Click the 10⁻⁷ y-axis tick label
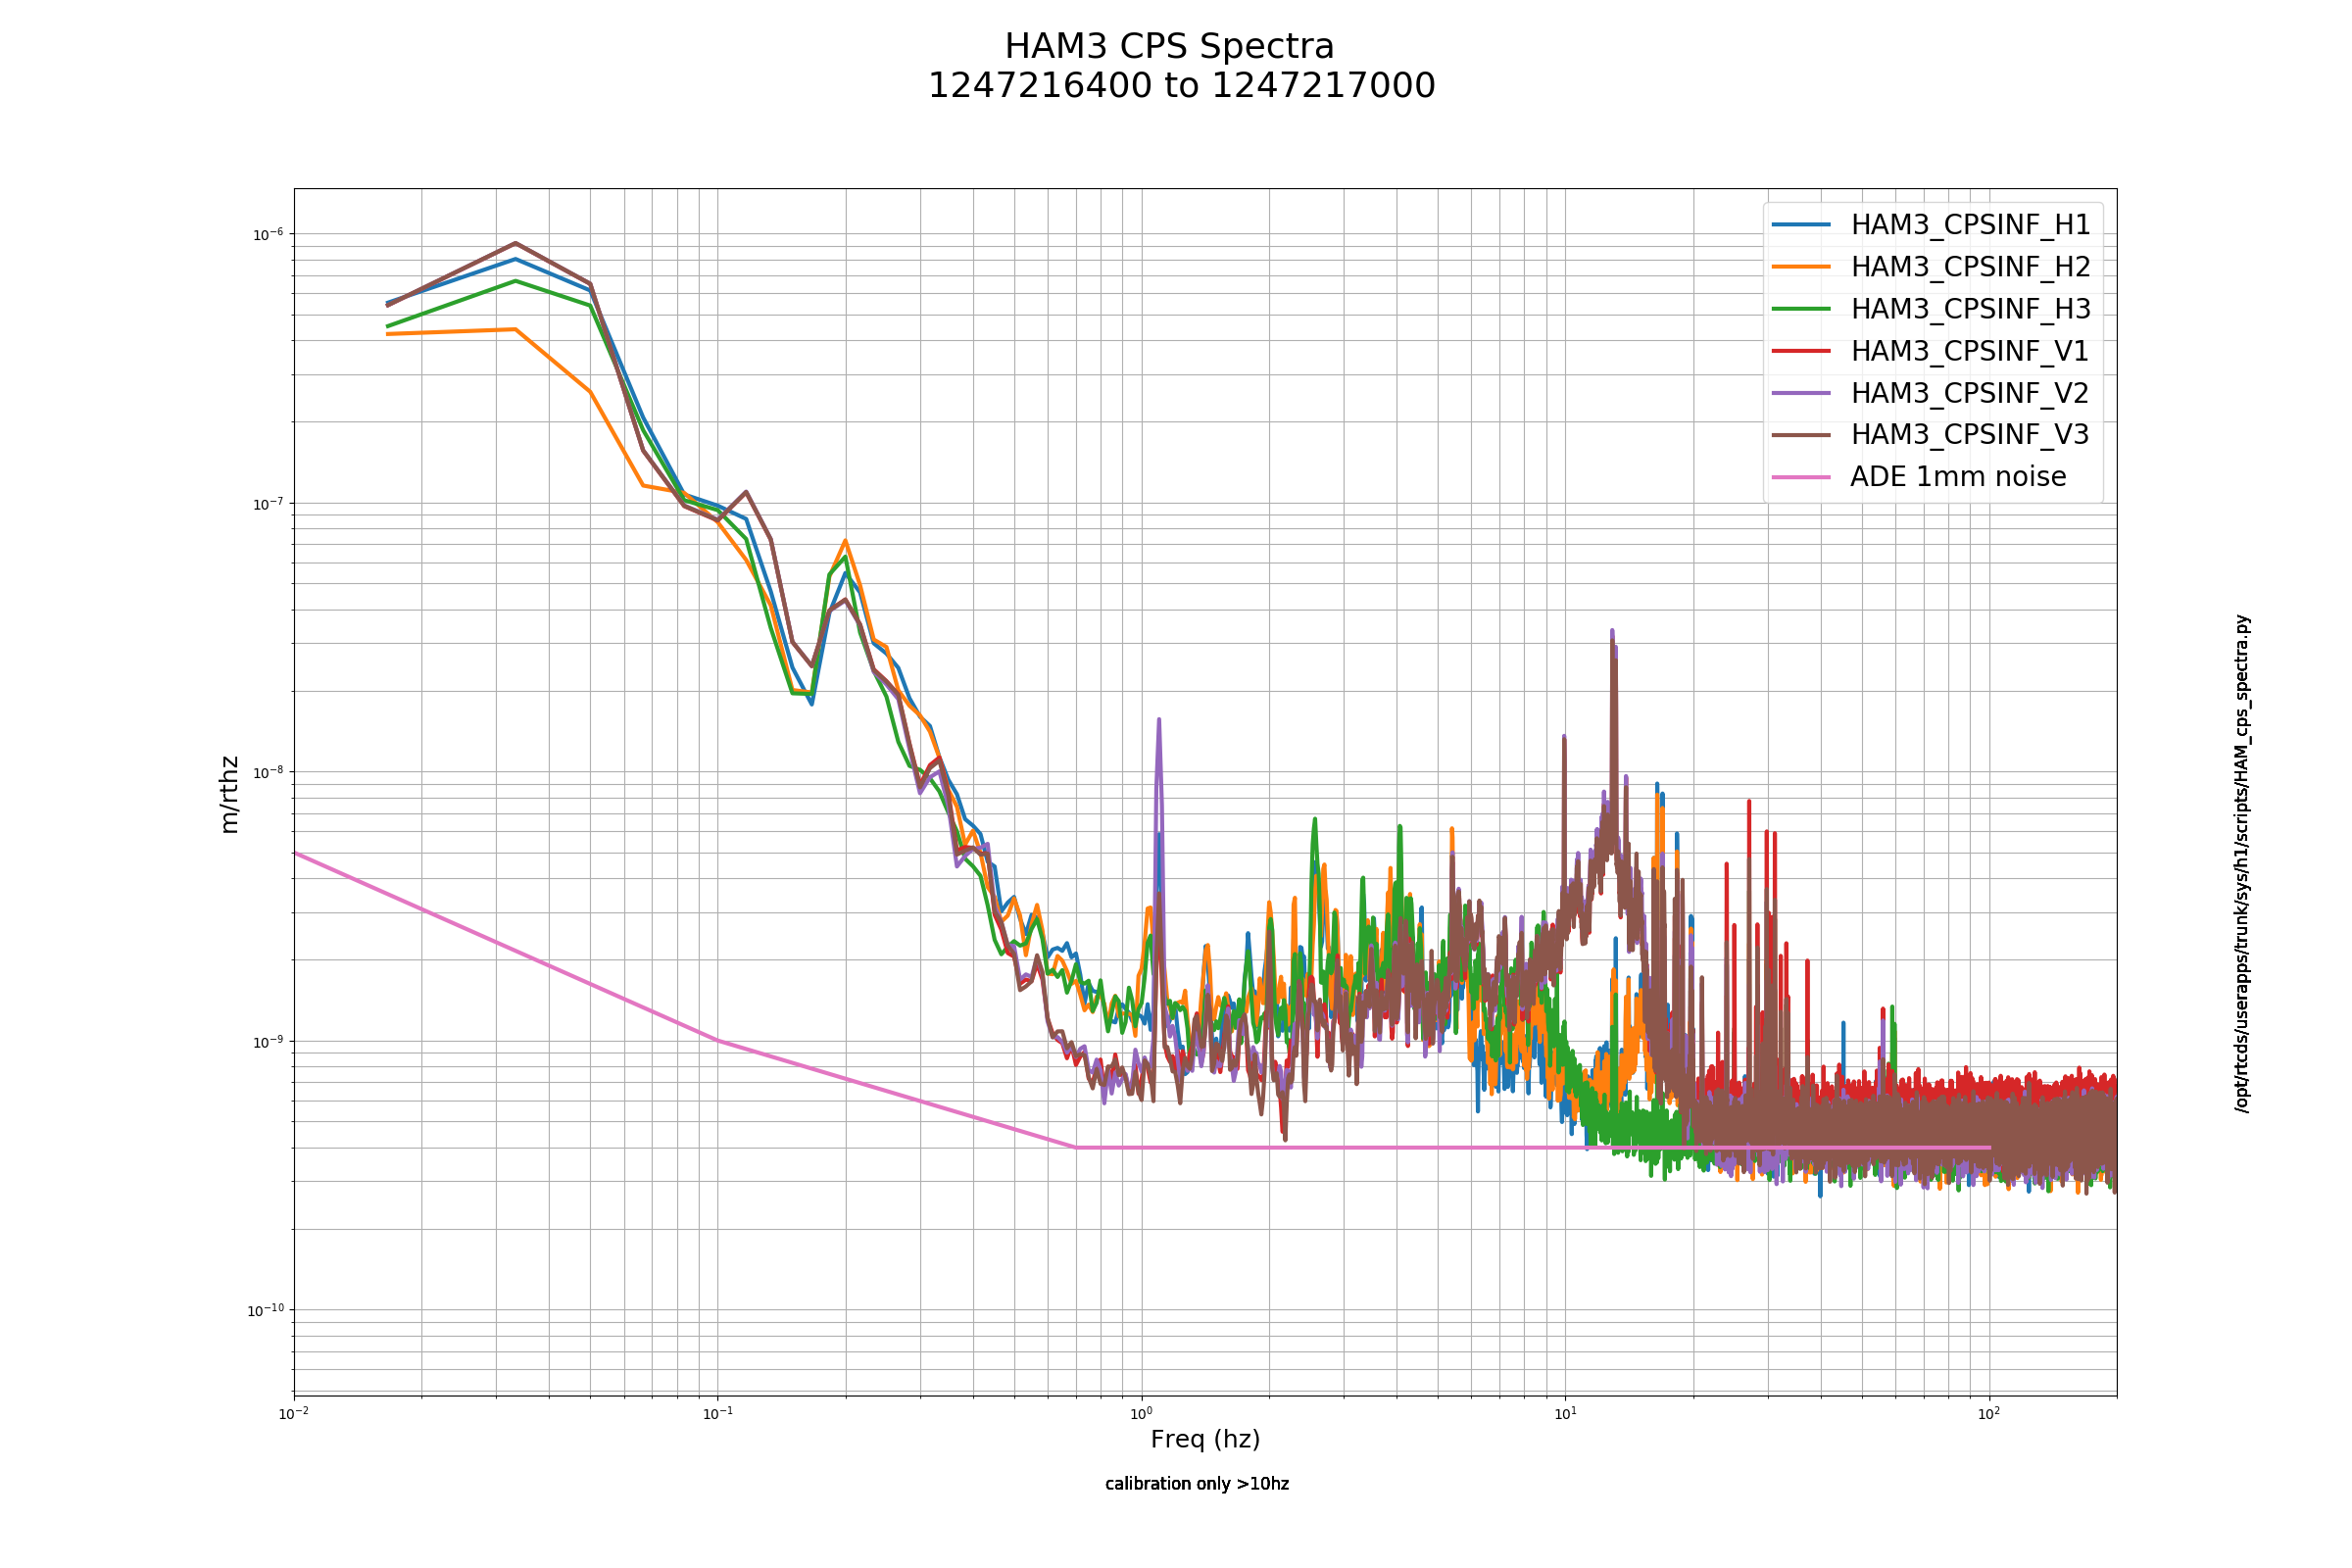 tap(267, 503)
